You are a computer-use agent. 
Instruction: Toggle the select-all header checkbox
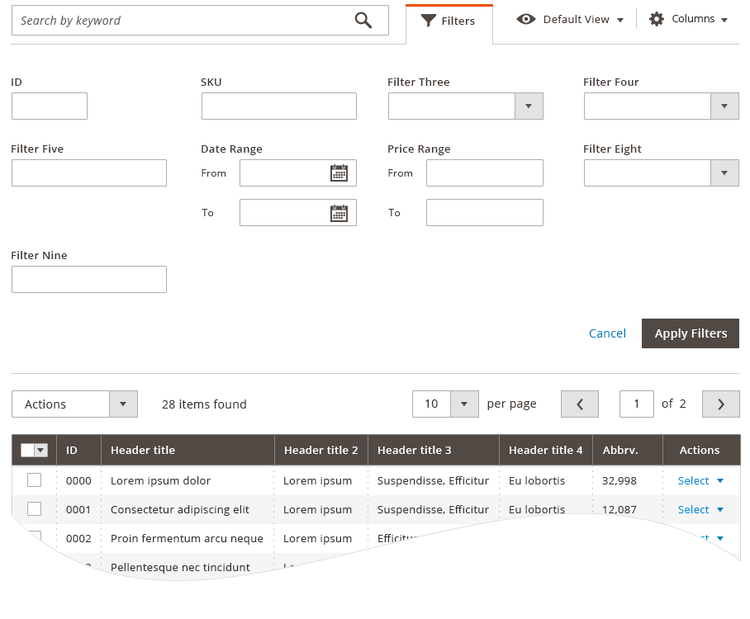pos(28,450)
